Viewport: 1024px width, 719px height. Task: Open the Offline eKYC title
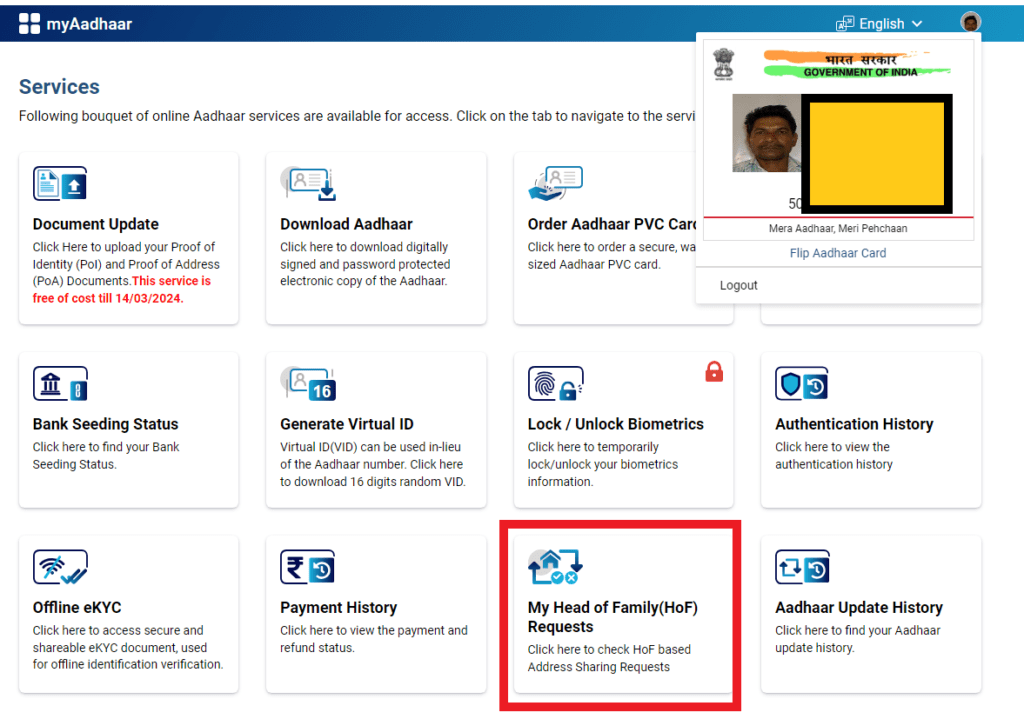pos(77,607)
